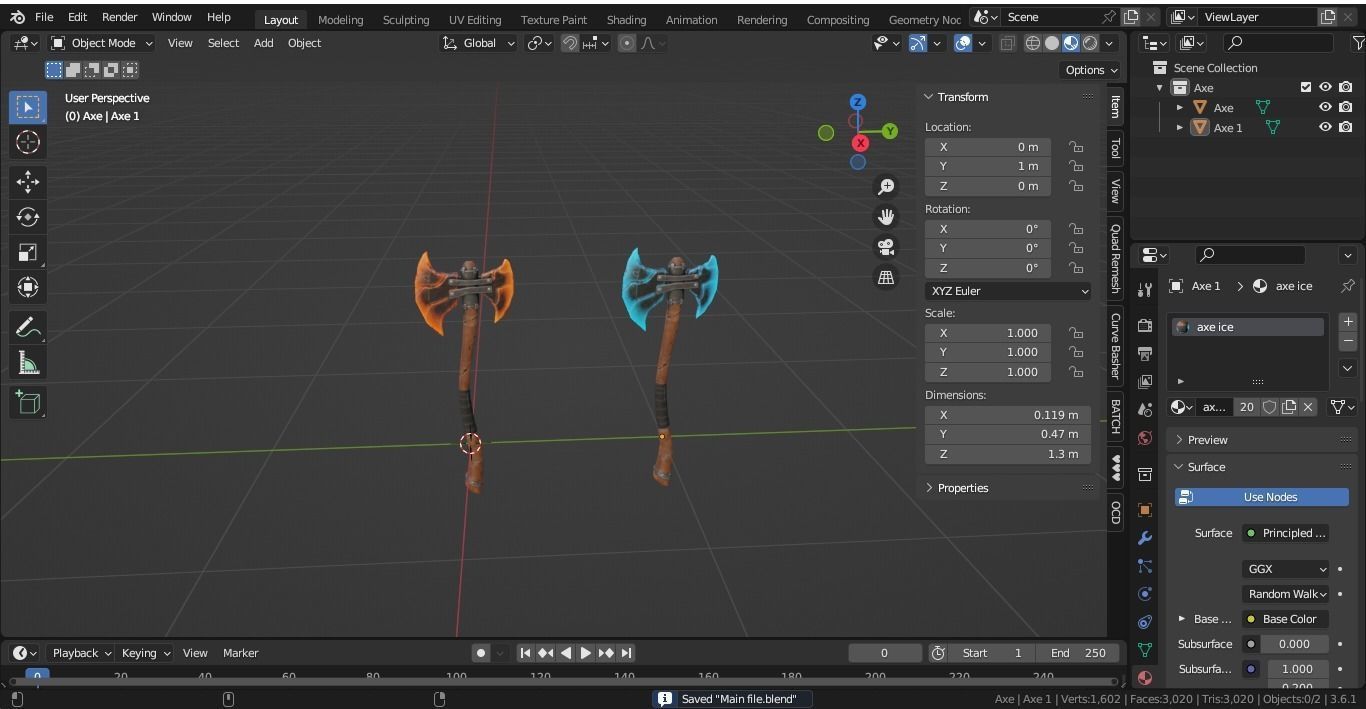The width and height of the screenshot is (1366, 709).
Task: Click the Select Box tool
Action: click(x=28, y=107)
